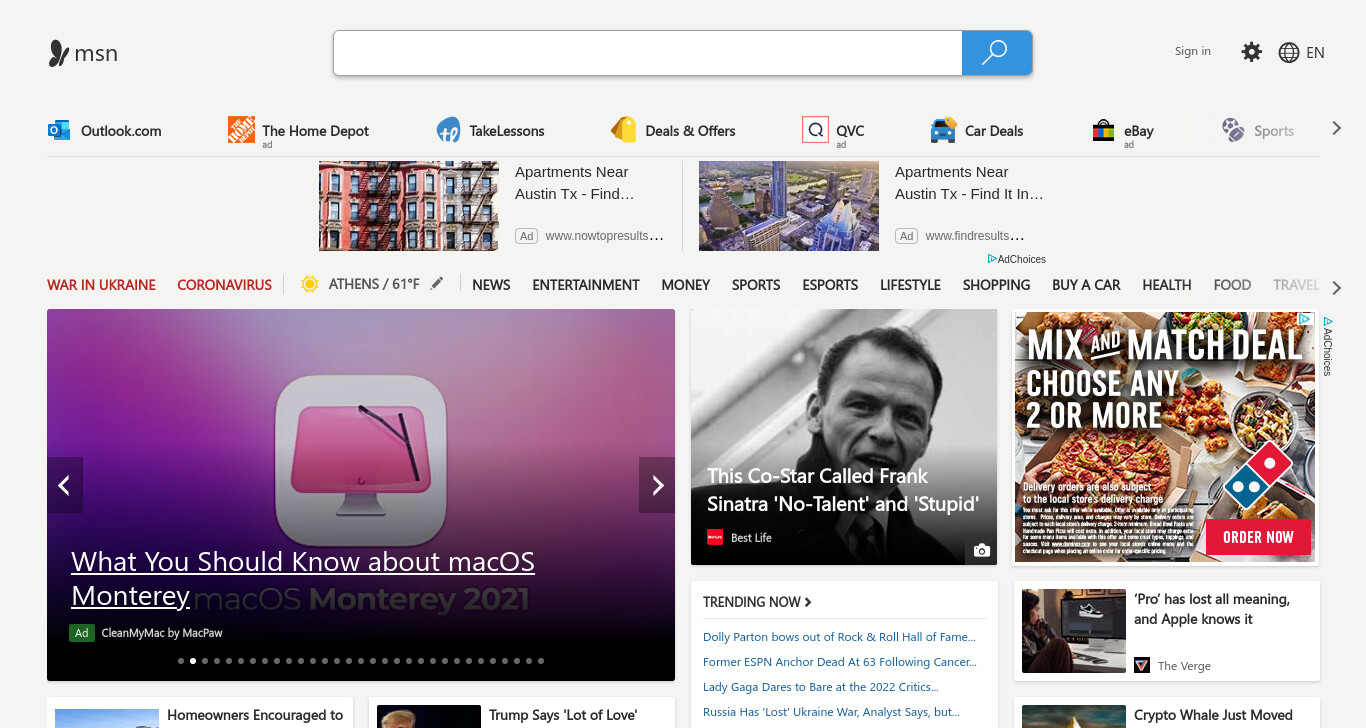The image size is (1366, 728).
Task: Click the Outlook.com shortcut label
Action: (121, 131)
